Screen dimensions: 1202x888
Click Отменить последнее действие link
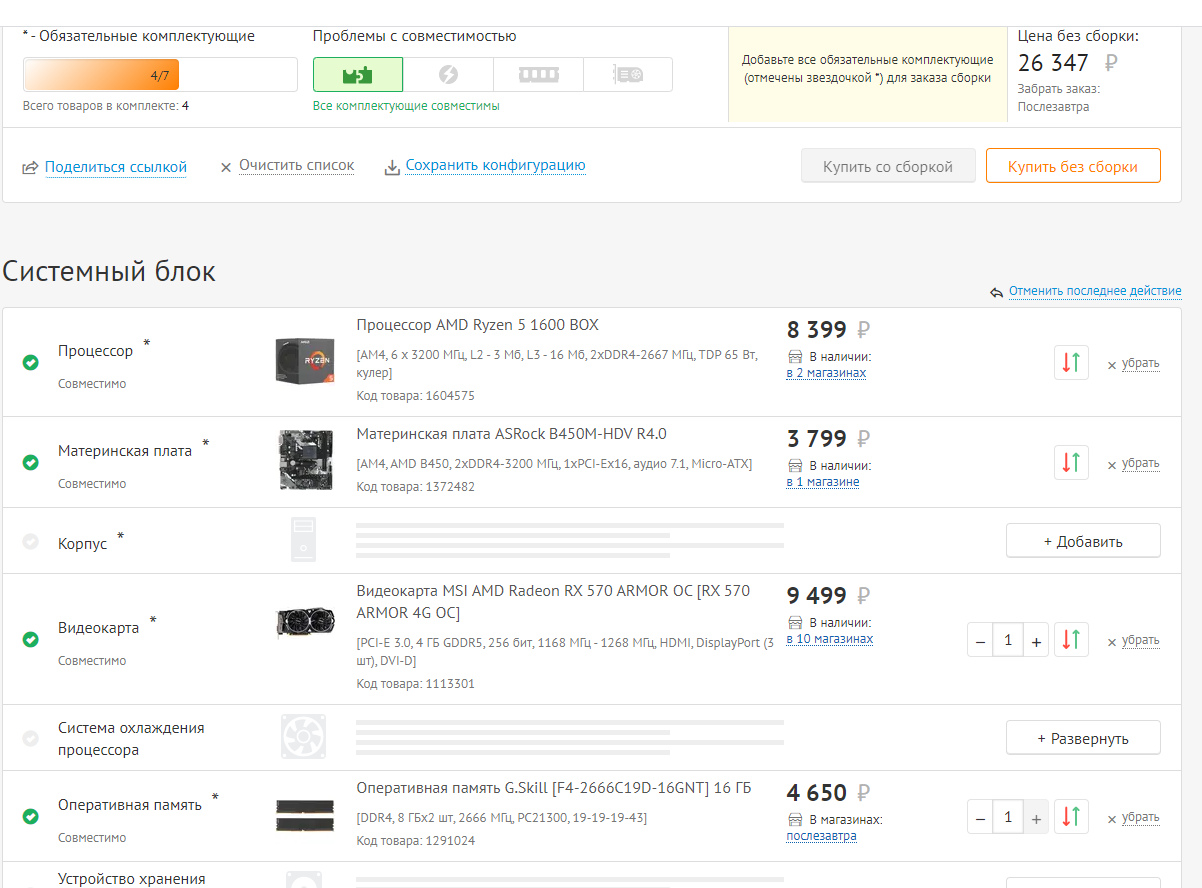point(1095,291)
